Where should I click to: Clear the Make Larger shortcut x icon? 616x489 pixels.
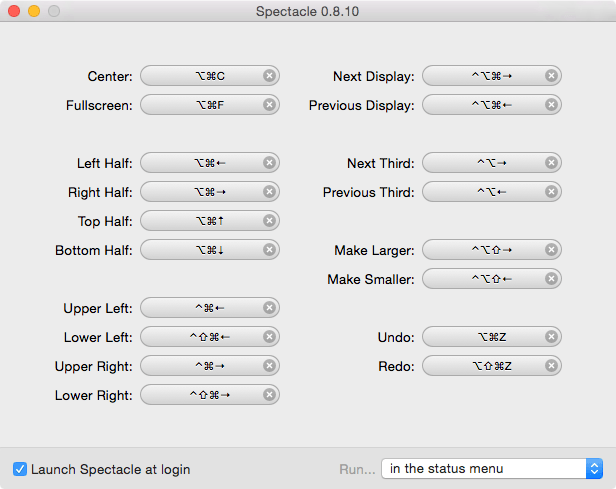click(551, 249)
